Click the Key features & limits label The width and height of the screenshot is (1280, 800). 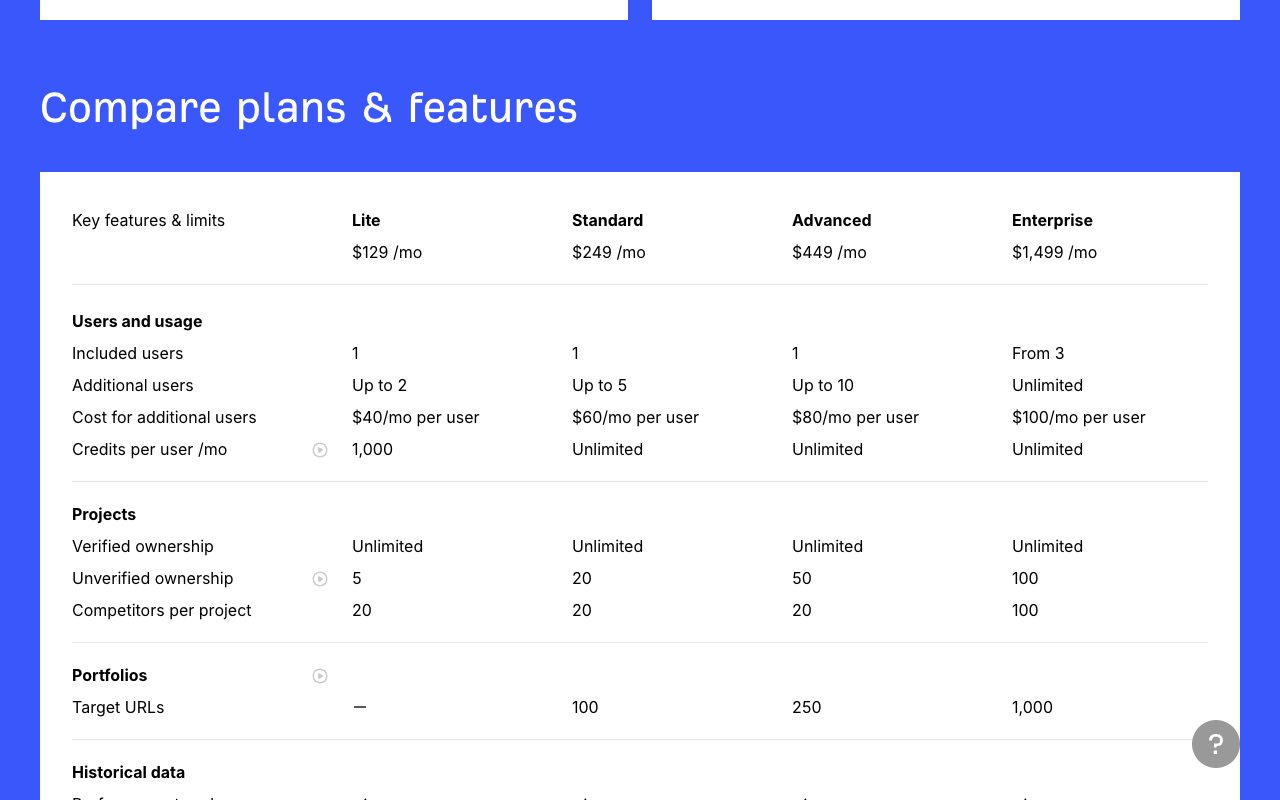point(148,220)
